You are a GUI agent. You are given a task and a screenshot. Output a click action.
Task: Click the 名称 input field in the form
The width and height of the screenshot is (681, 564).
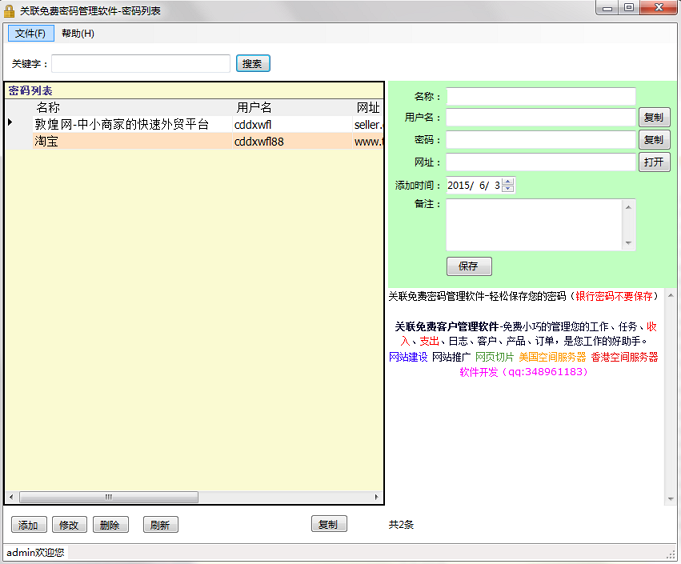[x=541, y=96]
